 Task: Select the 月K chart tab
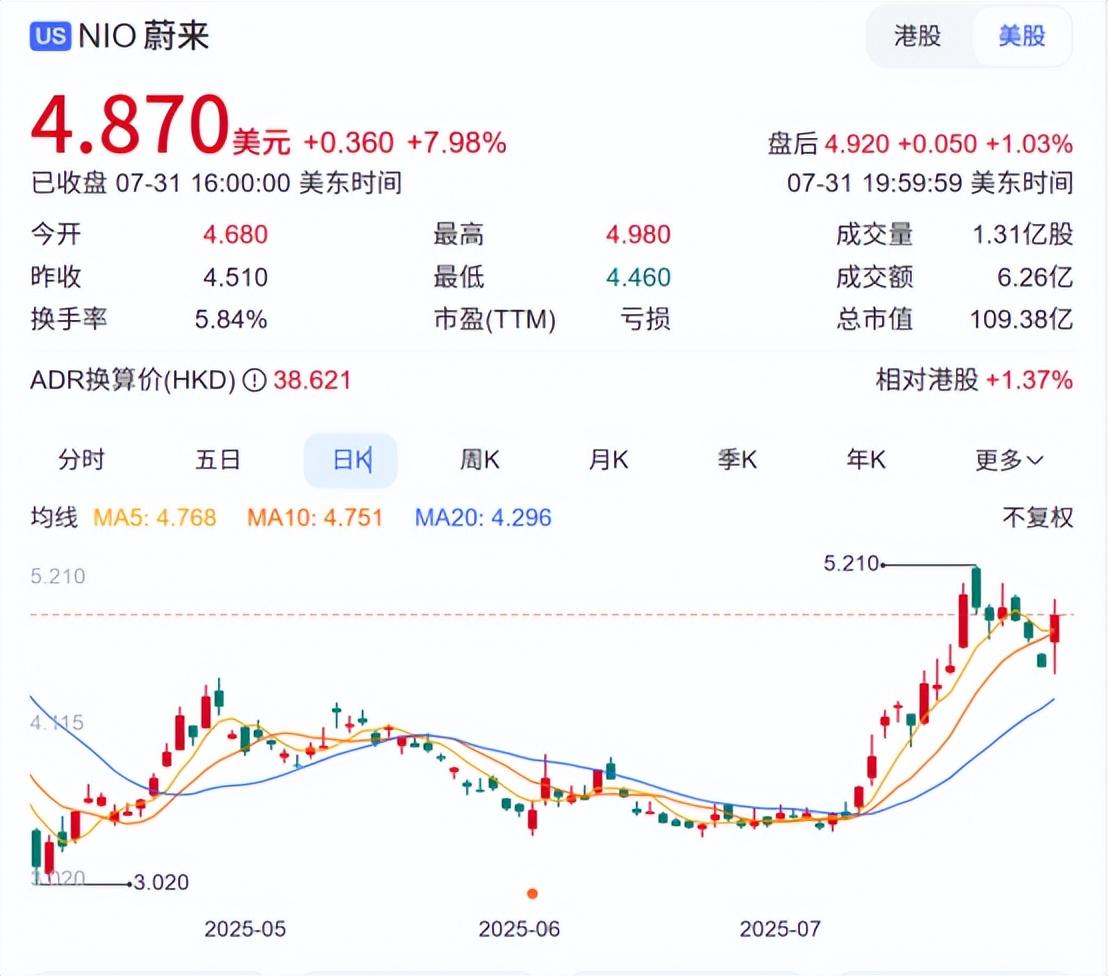tap(608, 460)
